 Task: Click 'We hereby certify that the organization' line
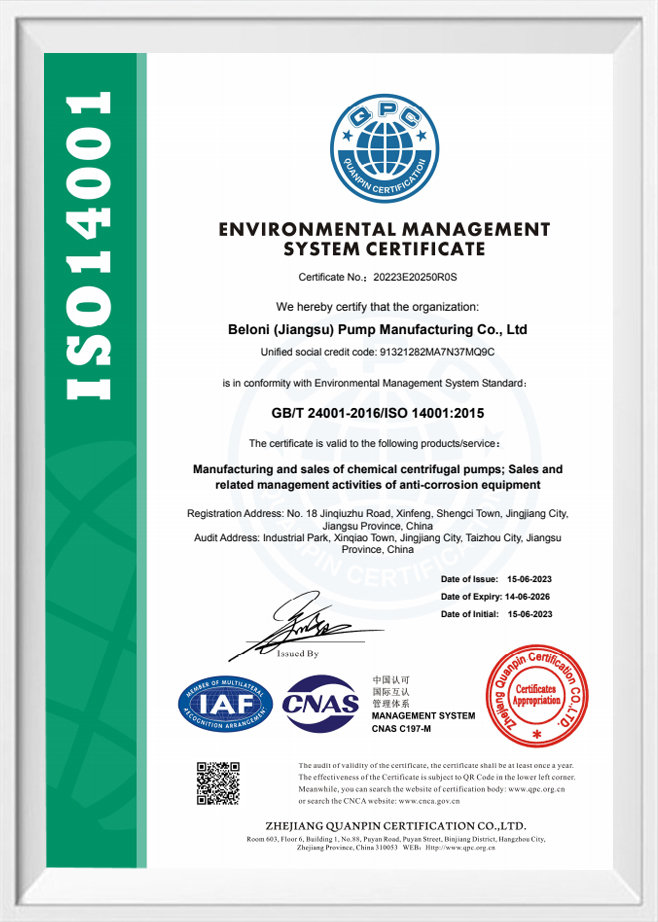pyautogui.click(x=378, y=307)
